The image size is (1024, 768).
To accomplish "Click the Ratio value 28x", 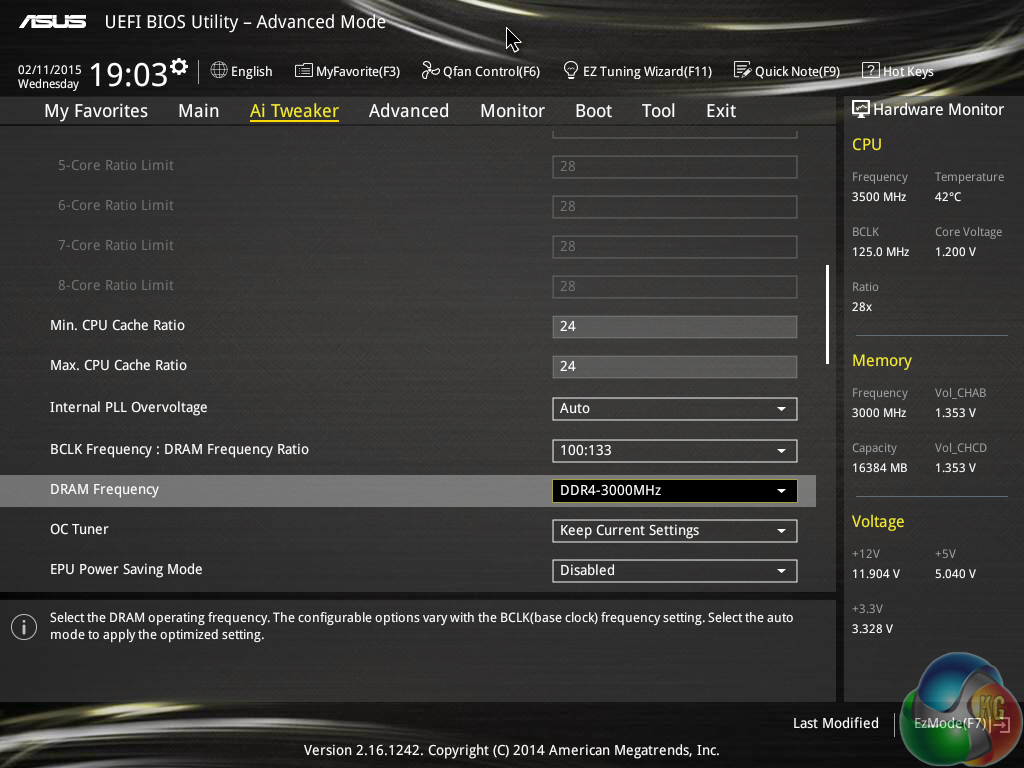I will click(x=862, y=307).
